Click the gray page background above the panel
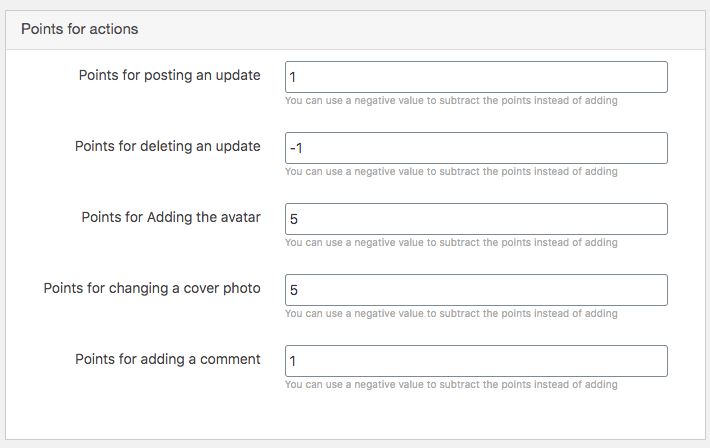The image size is (710, 448). (x=355, y=5)
